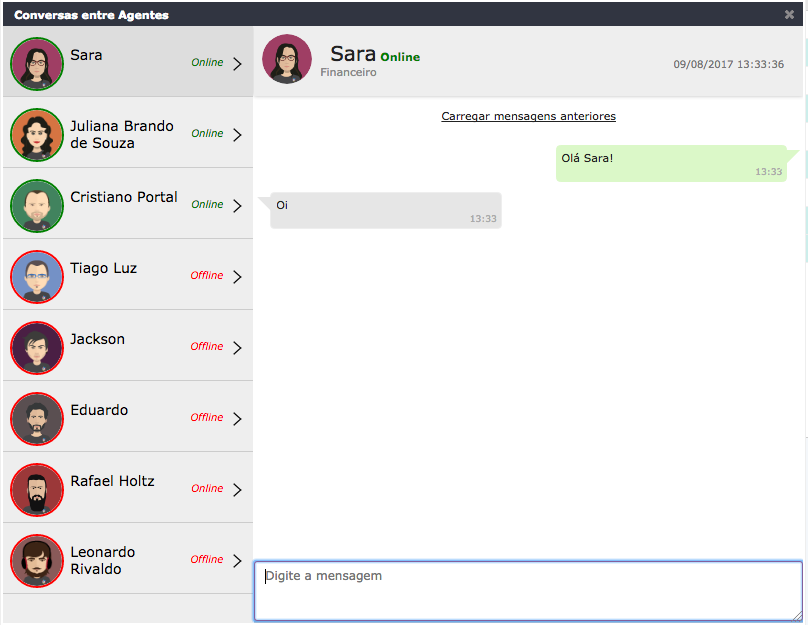Viewport: 808px width, 625px height.
Task: Click Eduardo's profile avatar
Action: (37, 418)
